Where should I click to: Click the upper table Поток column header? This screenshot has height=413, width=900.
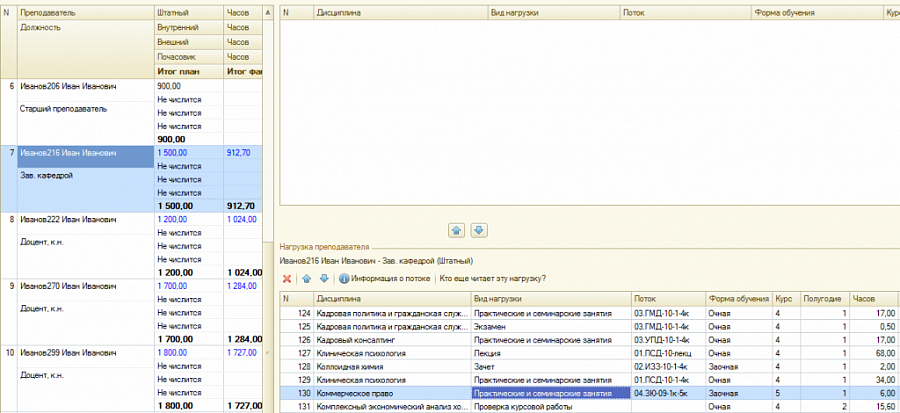point(685,13)
